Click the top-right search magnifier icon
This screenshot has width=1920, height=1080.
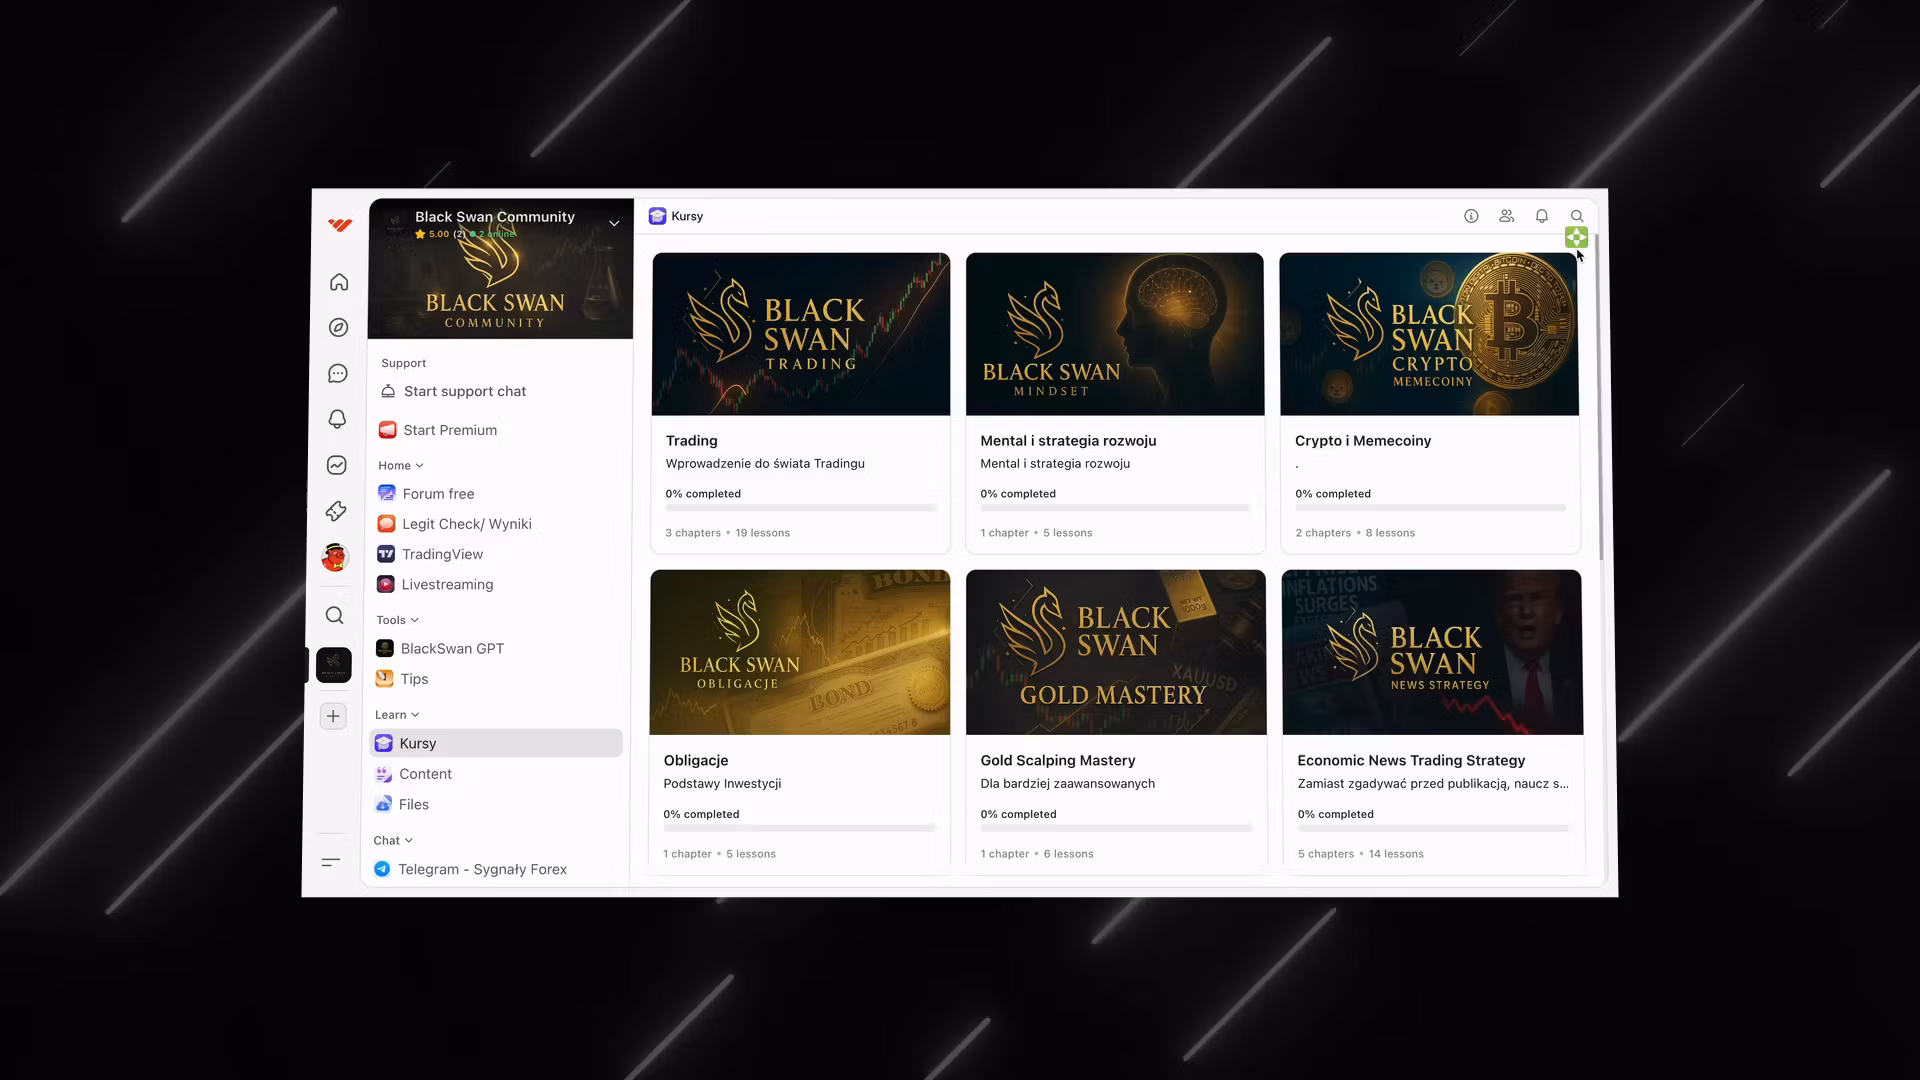pos(1577,216)
